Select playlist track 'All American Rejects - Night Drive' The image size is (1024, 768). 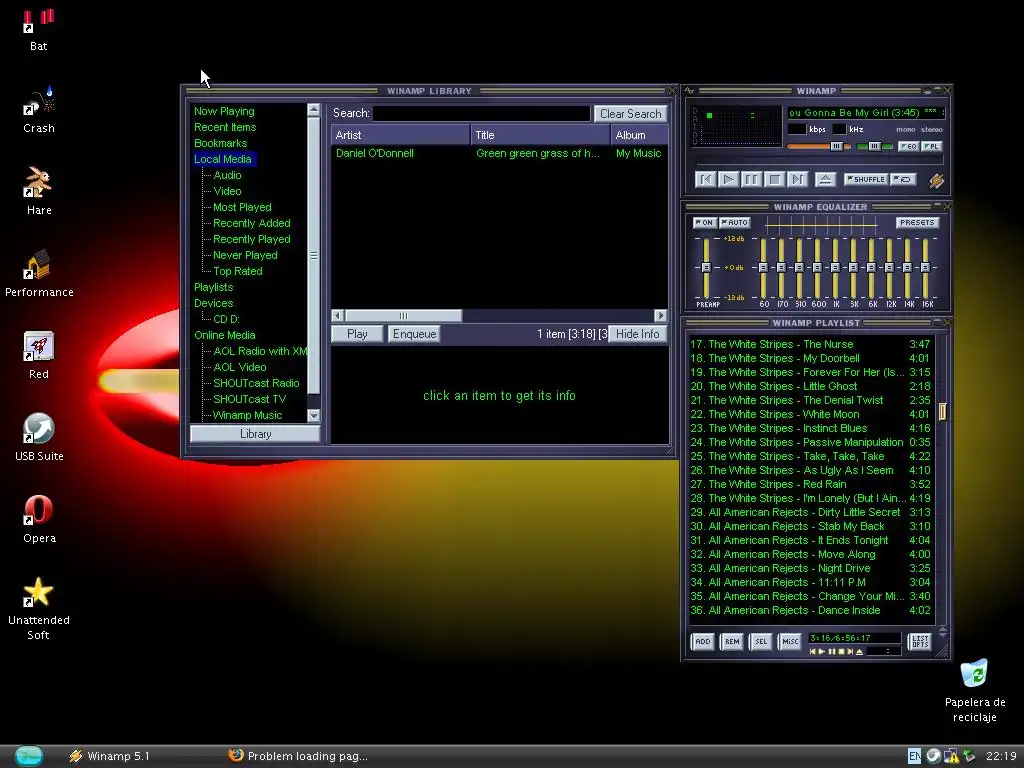[x=810, y=569]
